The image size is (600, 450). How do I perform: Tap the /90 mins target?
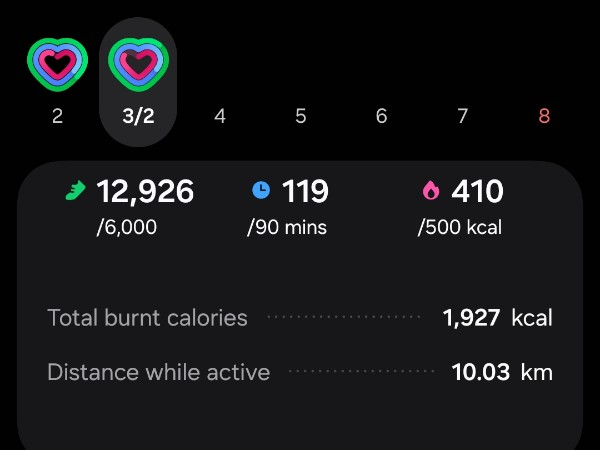288,227
